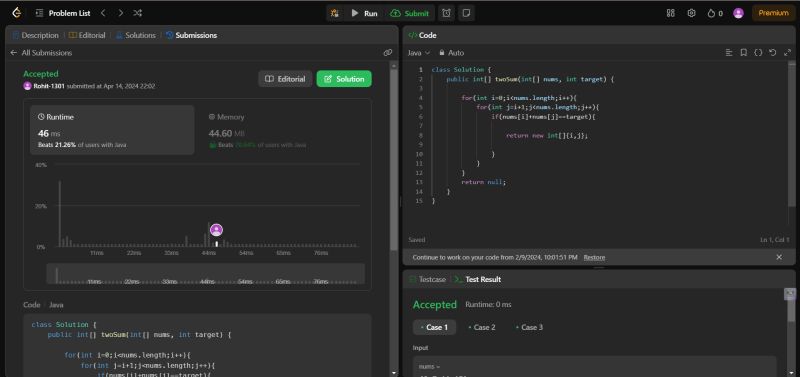
Task: View the streak flame counter
Action: (x=715, y=13)
